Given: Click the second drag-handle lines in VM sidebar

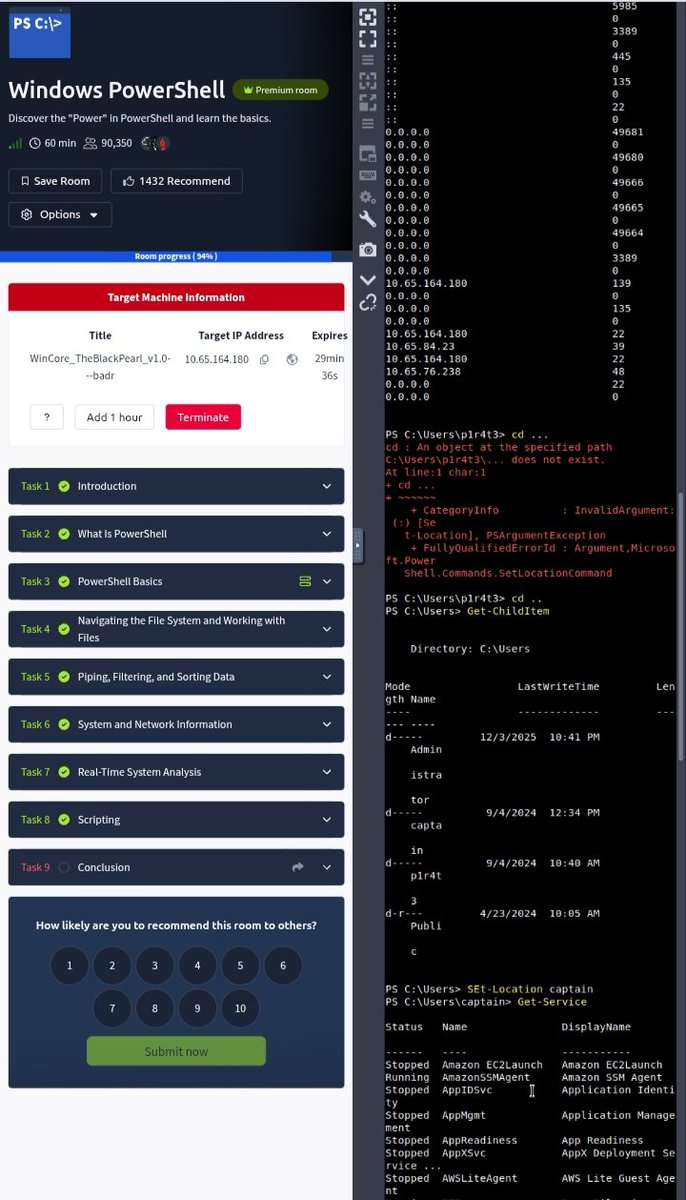Looking at the screenshot, I should (368, 124).
